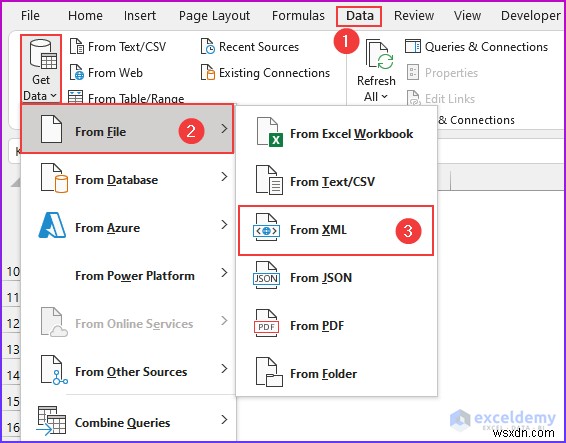The width and height of the screenshot is (566, 443).
Task: Expand the From Azure submenu arrow
Action: 224,225
